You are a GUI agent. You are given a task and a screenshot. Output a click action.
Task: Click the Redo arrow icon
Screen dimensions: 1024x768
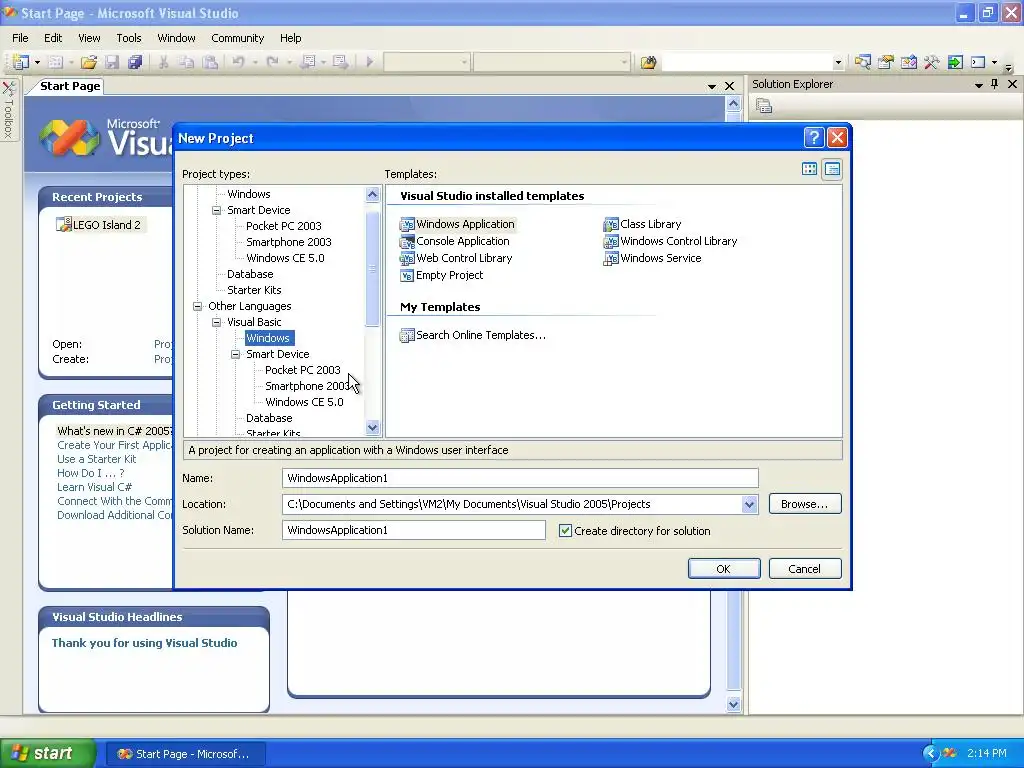272,62
